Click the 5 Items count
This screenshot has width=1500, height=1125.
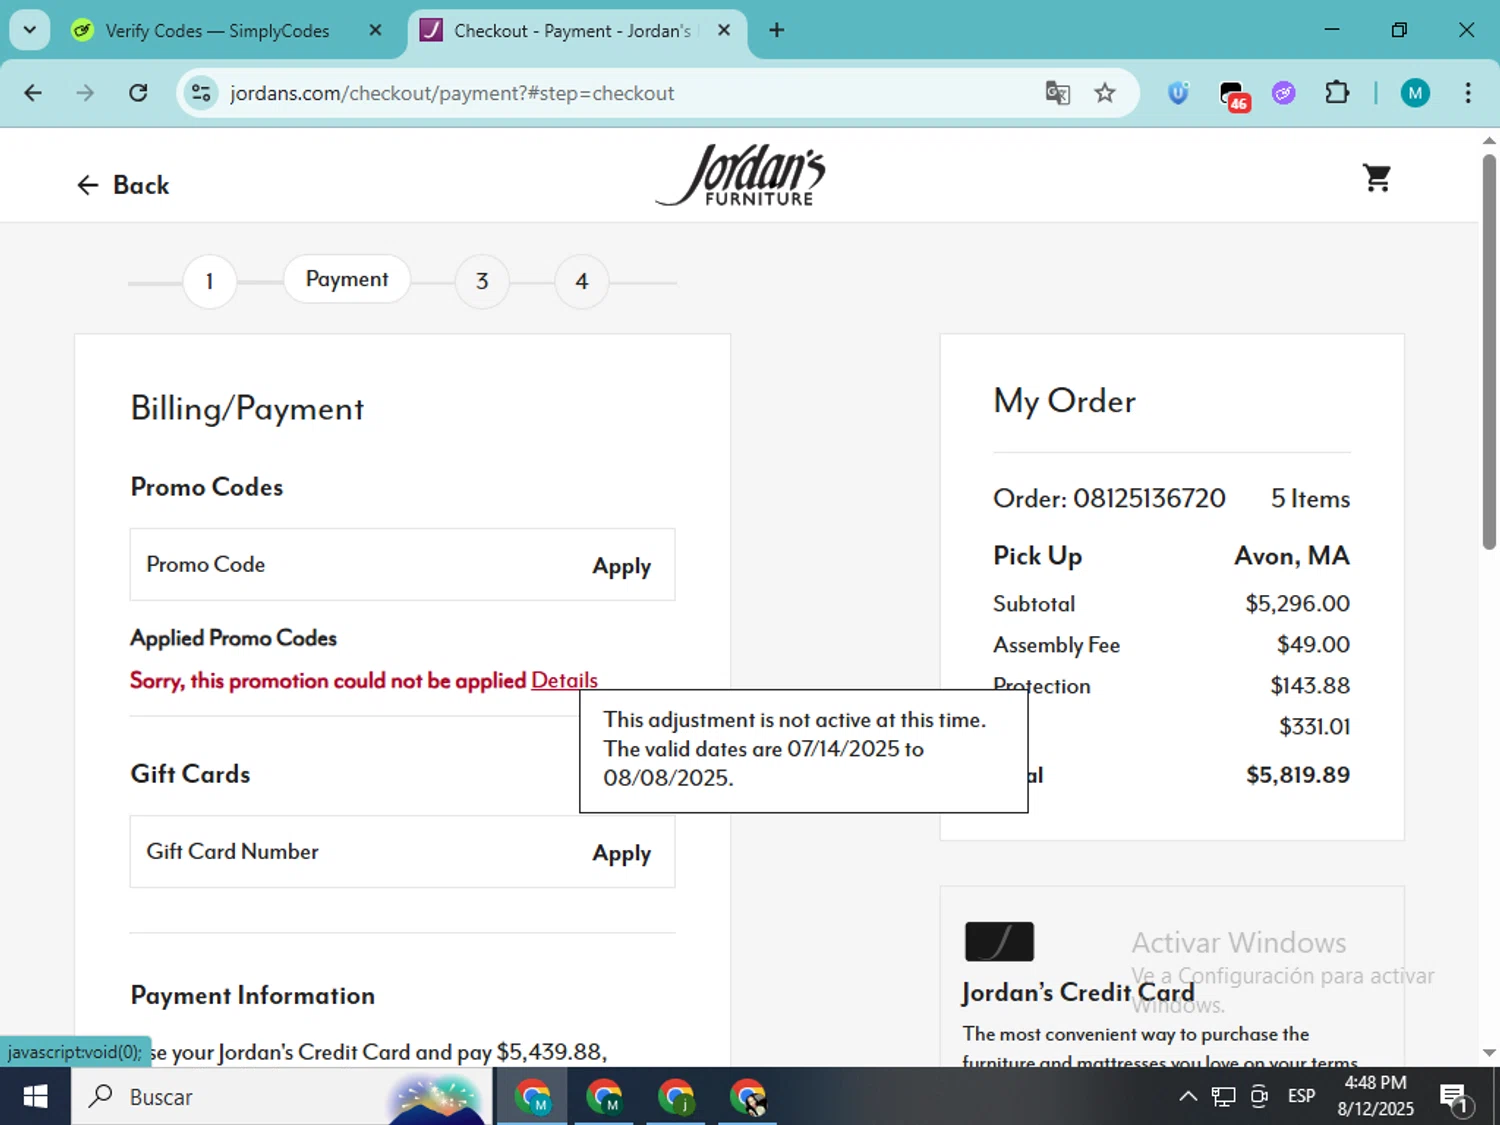(1310, 498)
